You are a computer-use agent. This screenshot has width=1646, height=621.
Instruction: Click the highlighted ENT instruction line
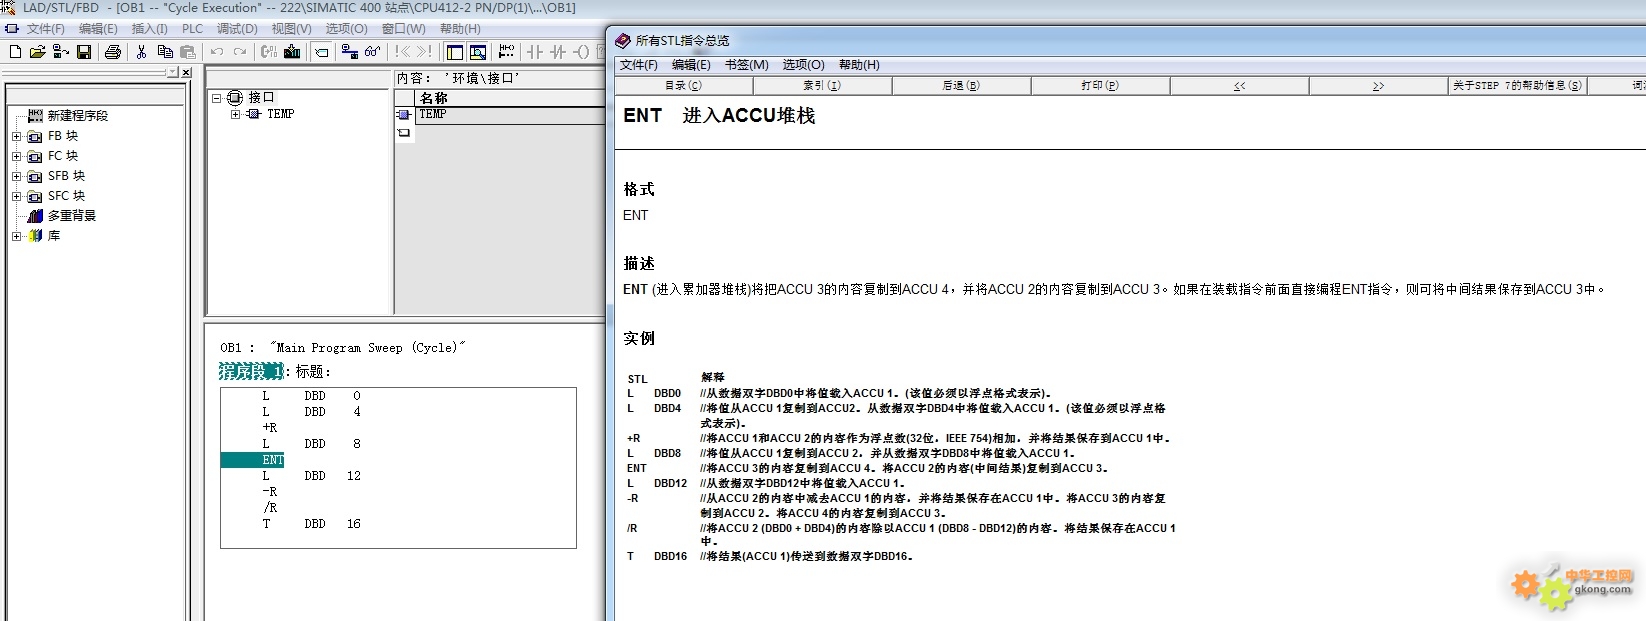253,460
